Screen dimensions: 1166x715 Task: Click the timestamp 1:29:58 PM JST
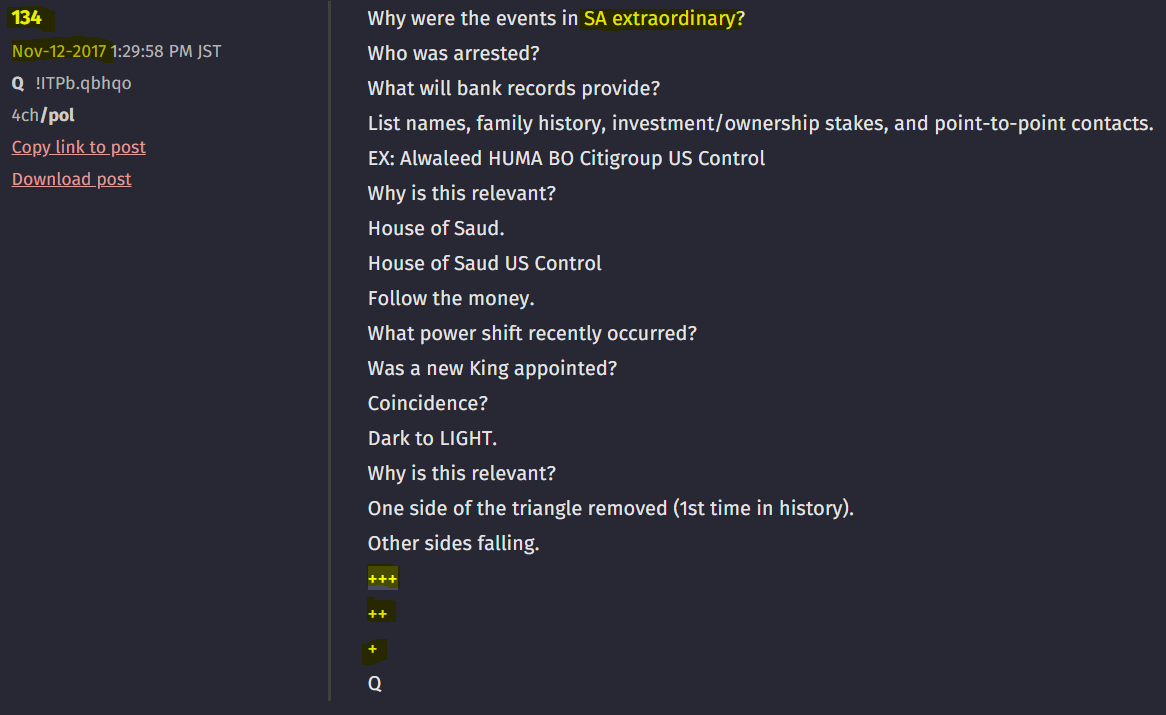(x=166, y=51)
